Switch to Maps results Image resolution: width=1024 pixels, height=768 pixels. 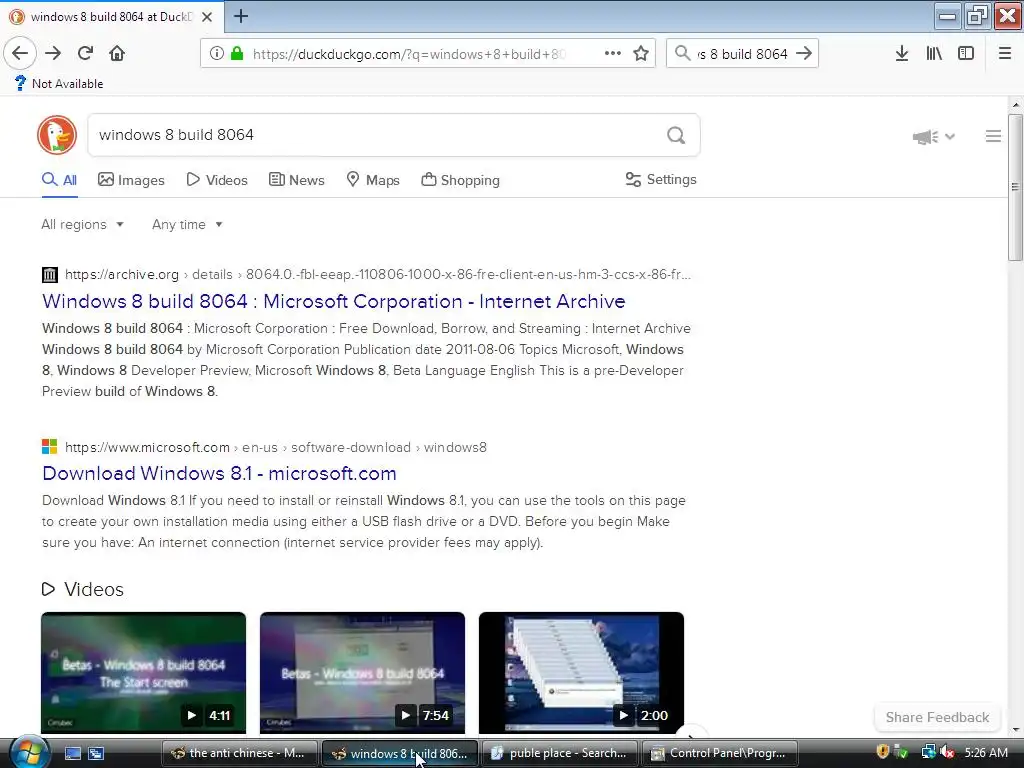pyautogui.click(x=373, y=180)
